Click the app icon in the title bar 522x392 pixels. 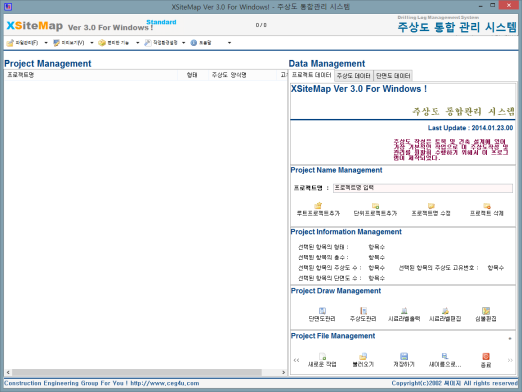click(x=8, y=7)
